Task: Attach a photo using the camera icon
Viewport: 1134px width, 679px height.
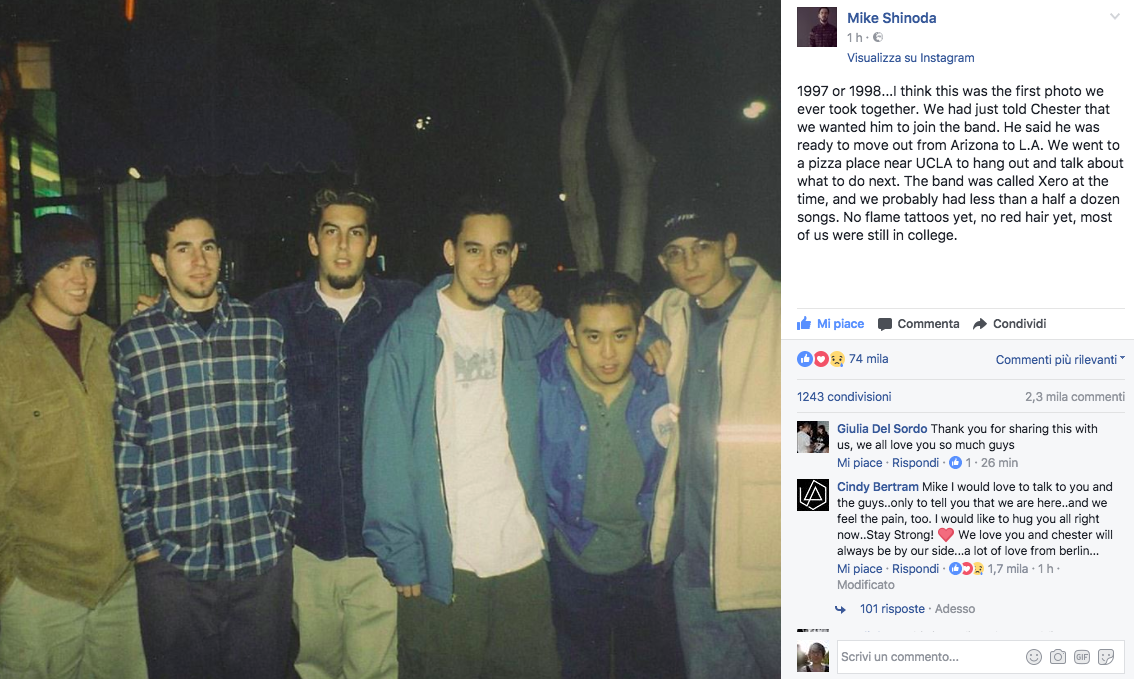Action: [1058, 657]
